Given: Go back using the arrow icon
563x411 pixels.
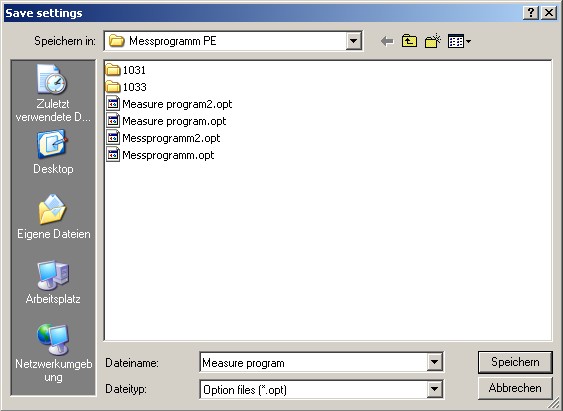Looking at the screenshot, I should click(387, 41).
